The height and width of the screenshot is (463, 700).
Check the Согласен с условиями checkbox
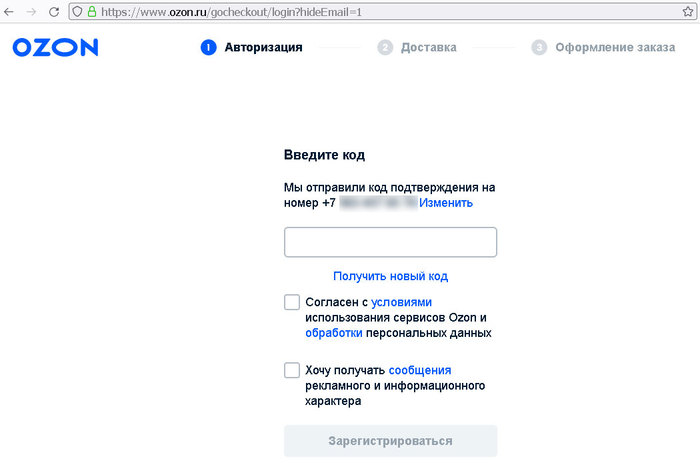click(292, 302)
